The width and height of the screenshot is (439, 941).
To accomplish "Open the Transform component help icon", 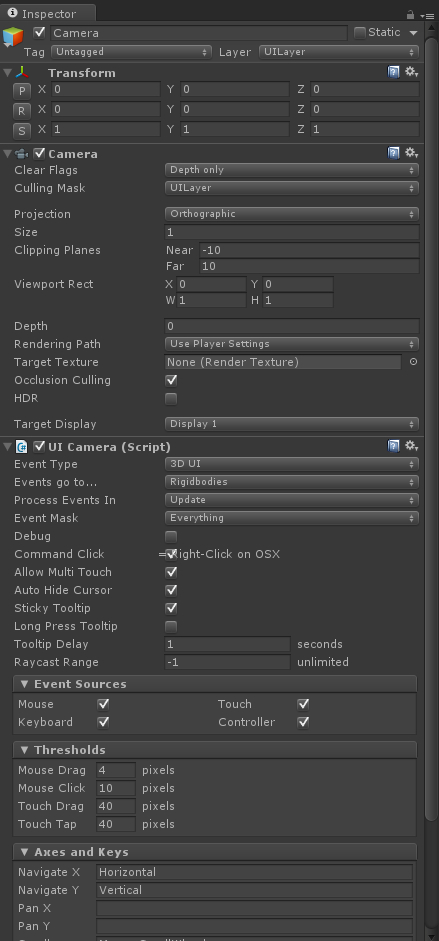I will click(393, 72).
